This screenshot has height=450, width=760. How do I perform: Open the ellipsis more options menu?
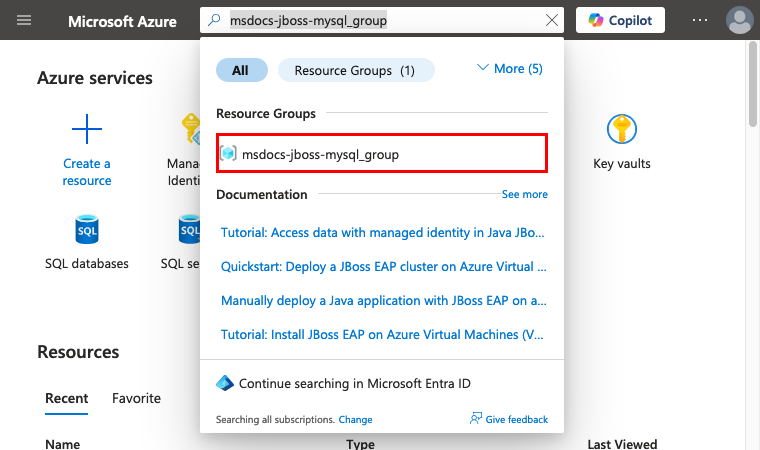(x=699, y=20)
